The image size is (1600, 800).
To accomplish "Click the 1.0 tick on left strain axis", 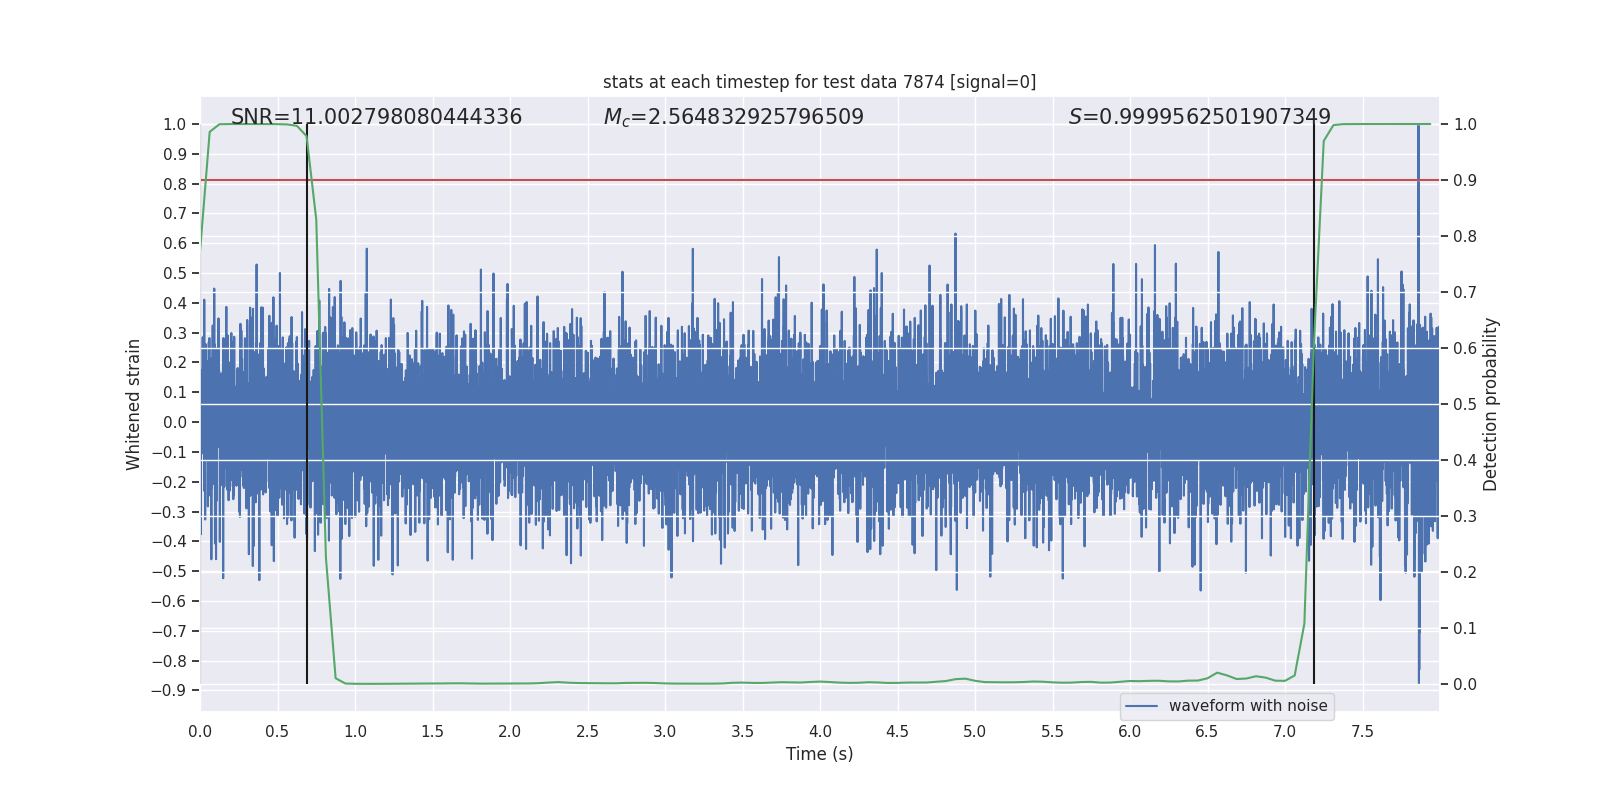I will pos(175,124).
